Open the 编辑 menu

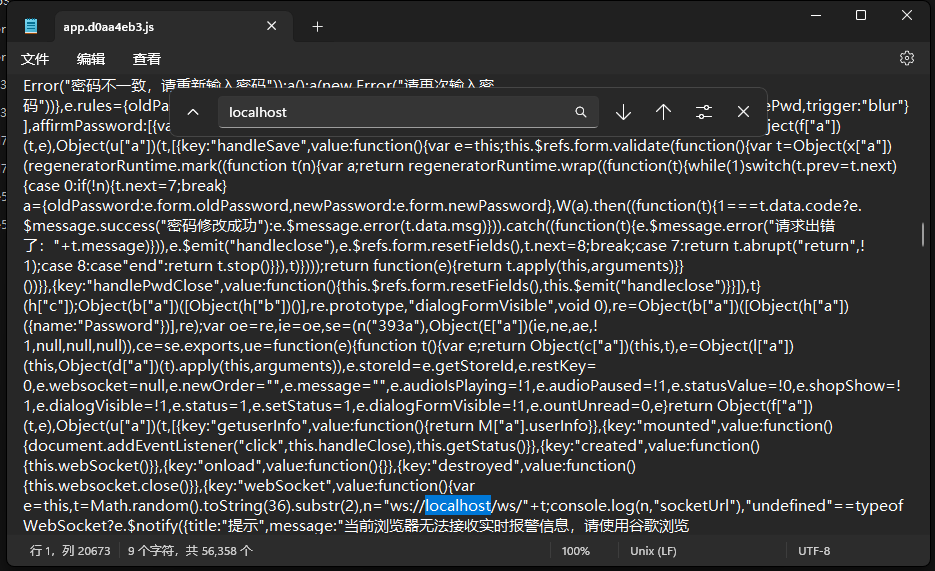[91, 59]
